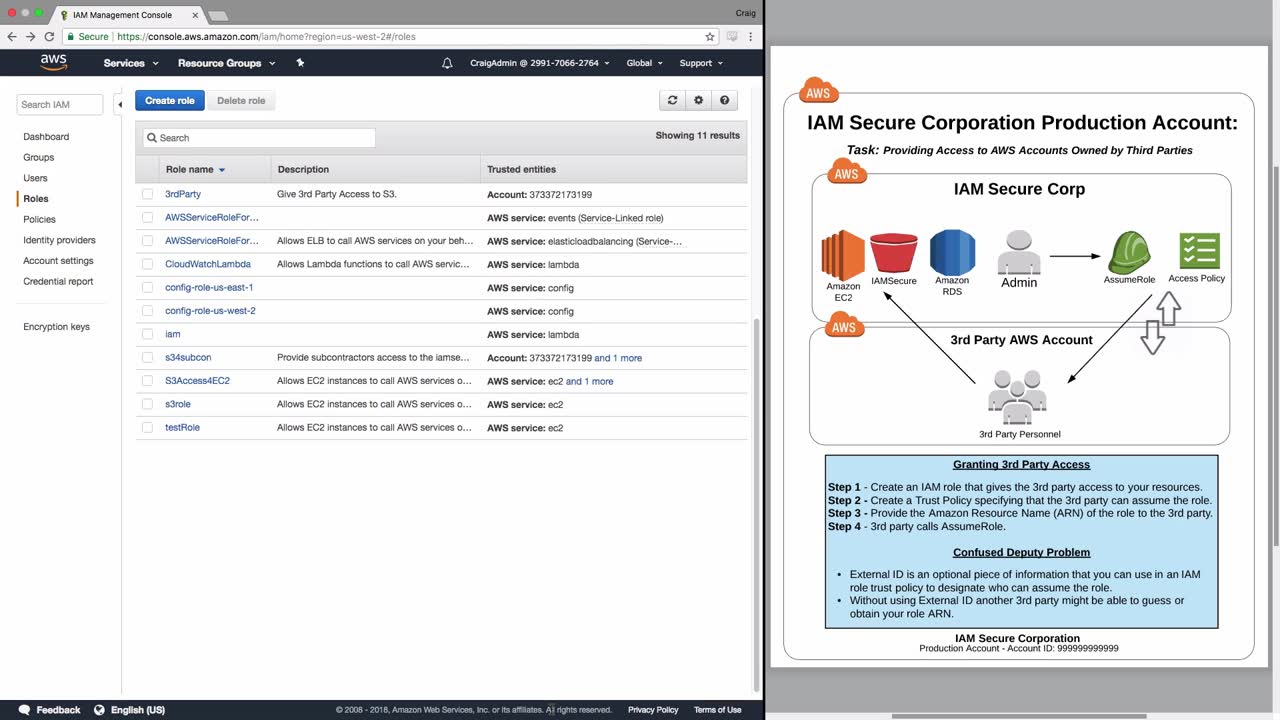Click the AWS logo home icon

[x=54, y=63]
